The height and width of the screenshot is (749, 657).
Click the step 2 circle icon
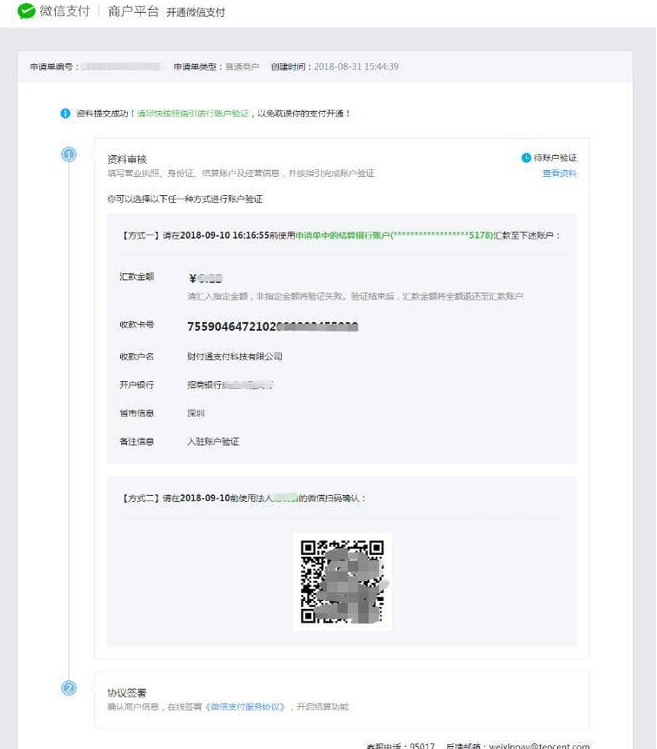click(x=69, y=688)
